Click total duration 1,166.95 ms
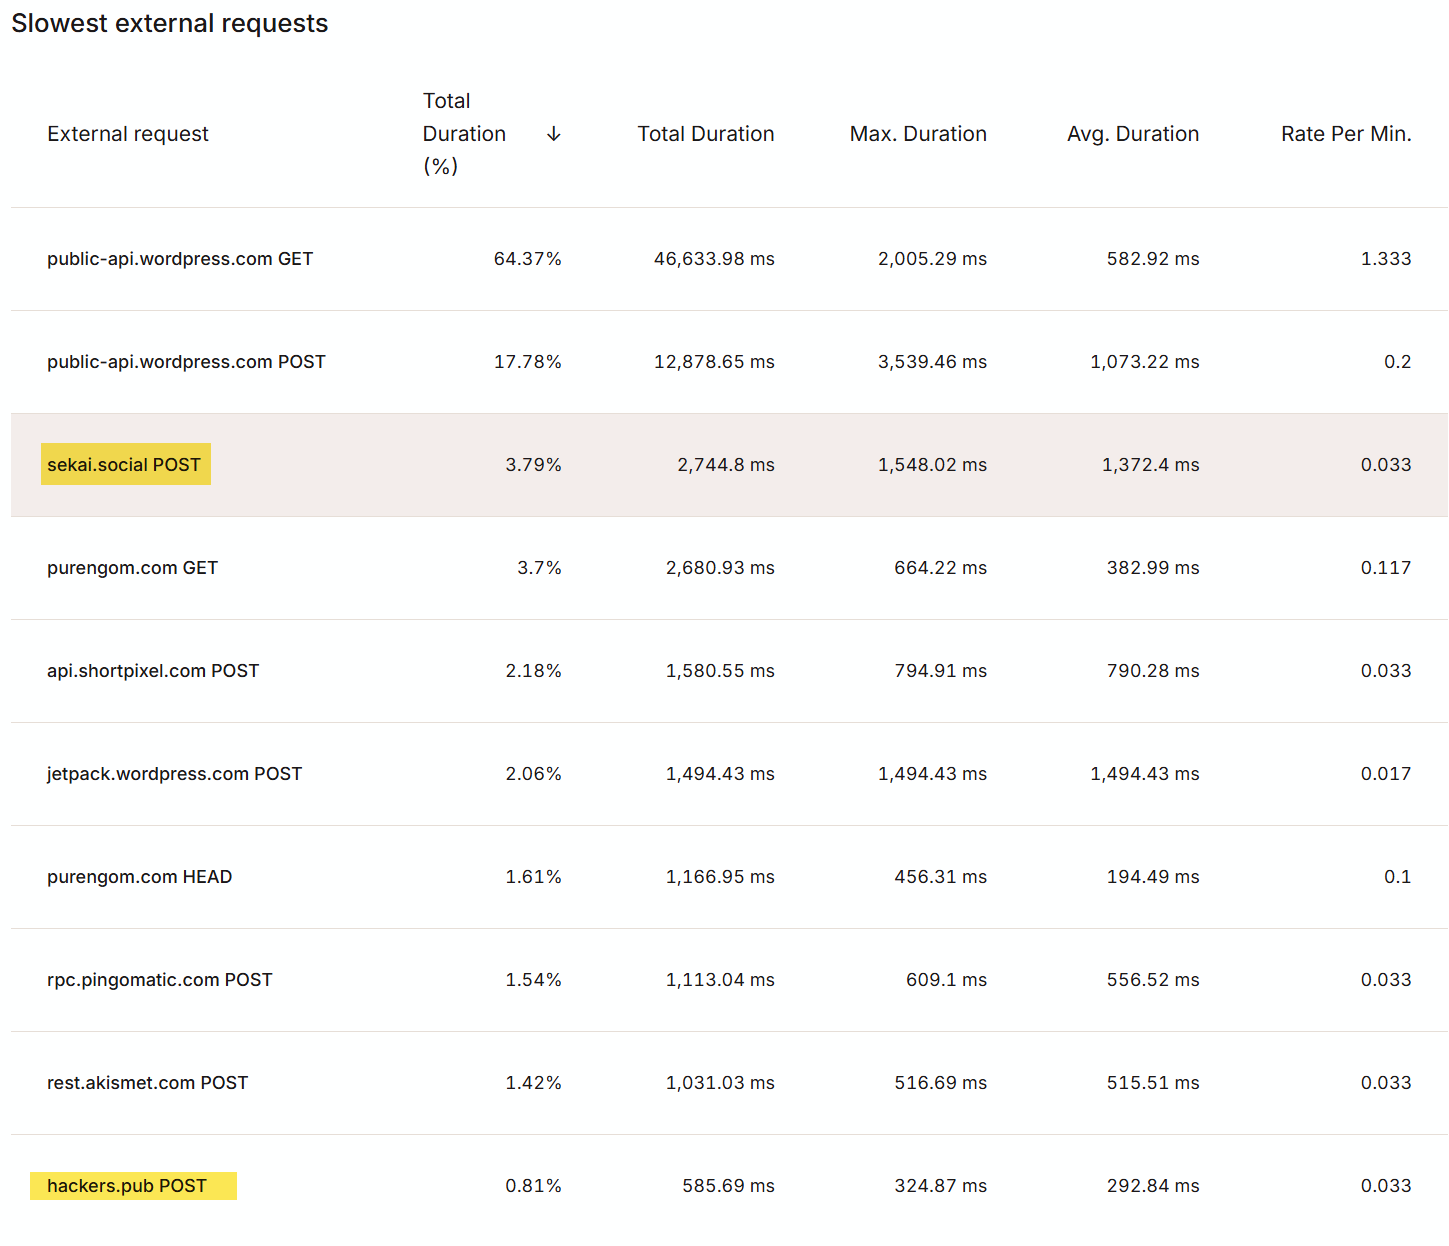Screen dimensions: 1449x1246 point(720,877)
